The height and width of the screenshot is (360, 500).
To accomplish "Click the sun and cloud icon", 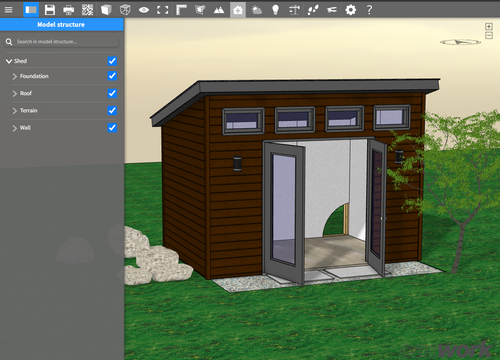I will pos(257,10).
